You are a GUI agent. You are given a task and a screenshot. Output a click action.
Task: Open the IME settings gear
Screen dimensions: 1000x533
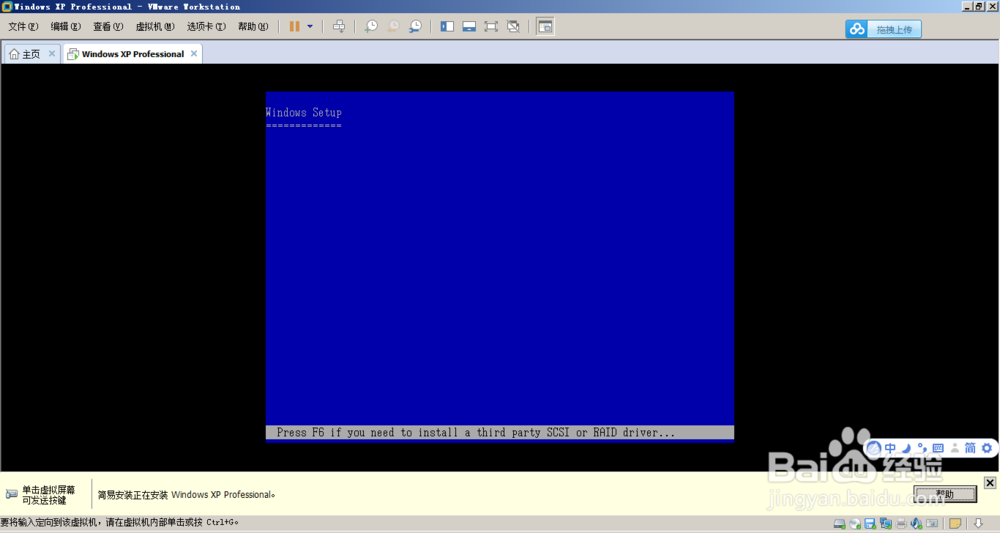point(987,448)
